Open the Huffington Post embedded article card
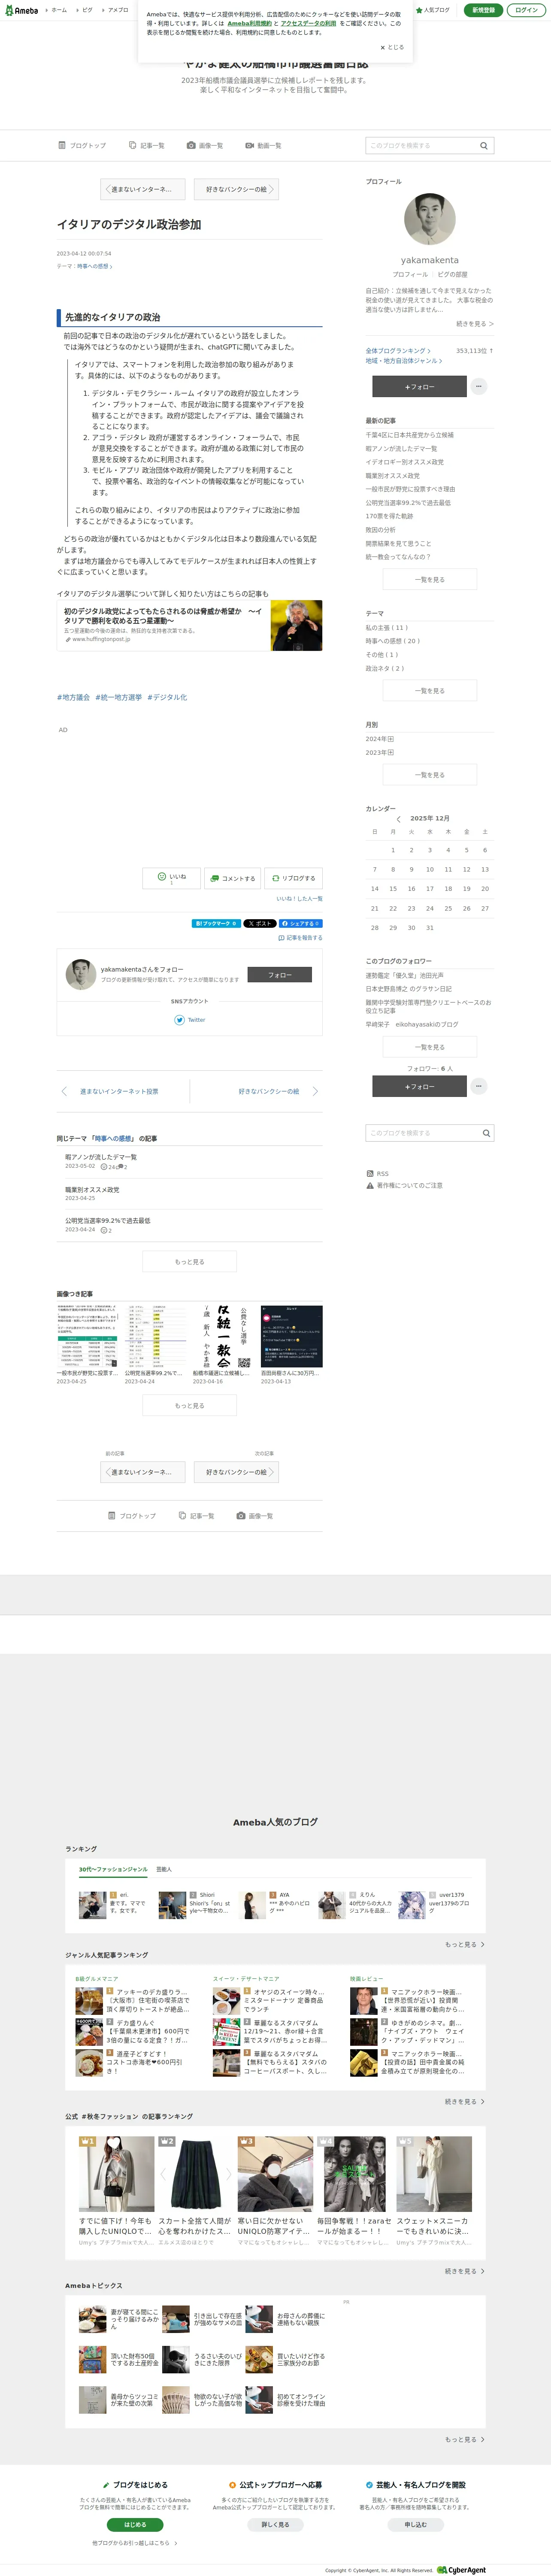The width and height of the screenshot is (551, 2576). click(x=190, y=625)
